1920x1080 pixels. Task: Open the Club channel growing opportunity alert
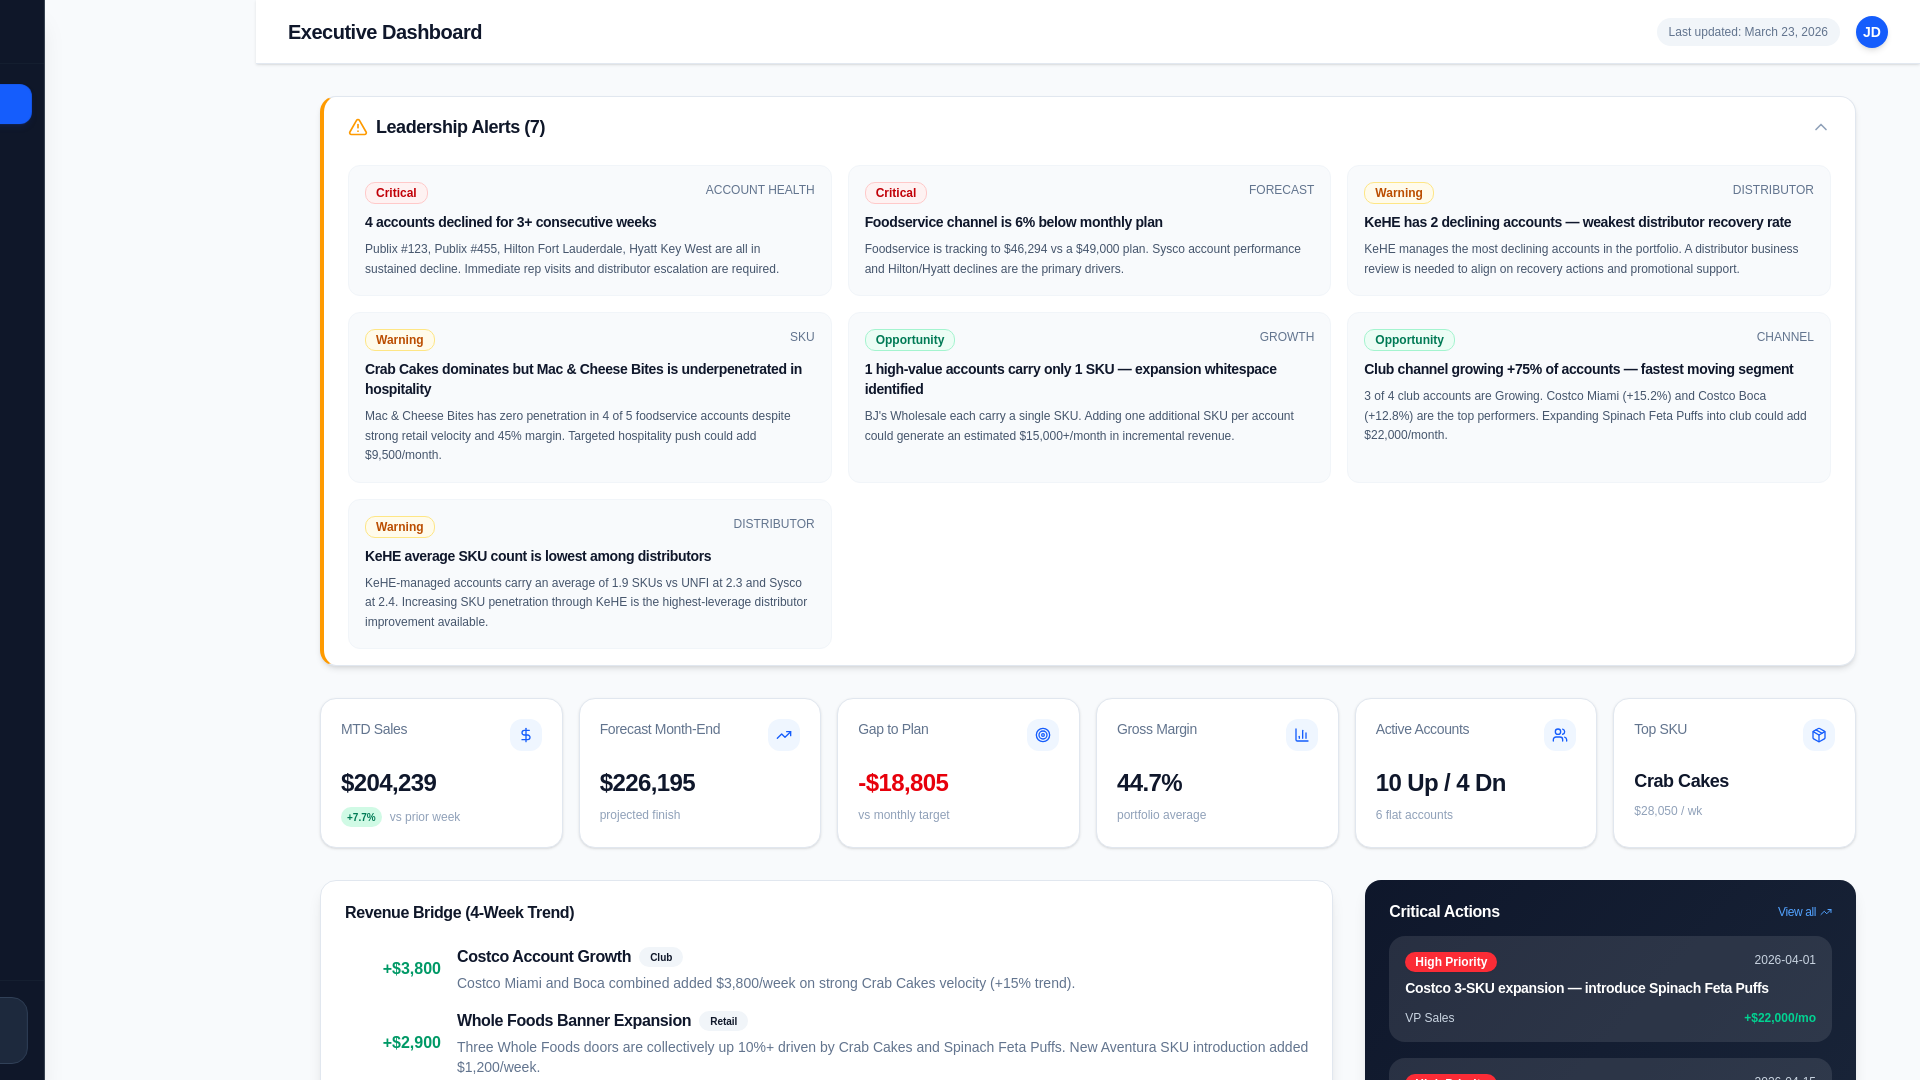[1587, 397]
